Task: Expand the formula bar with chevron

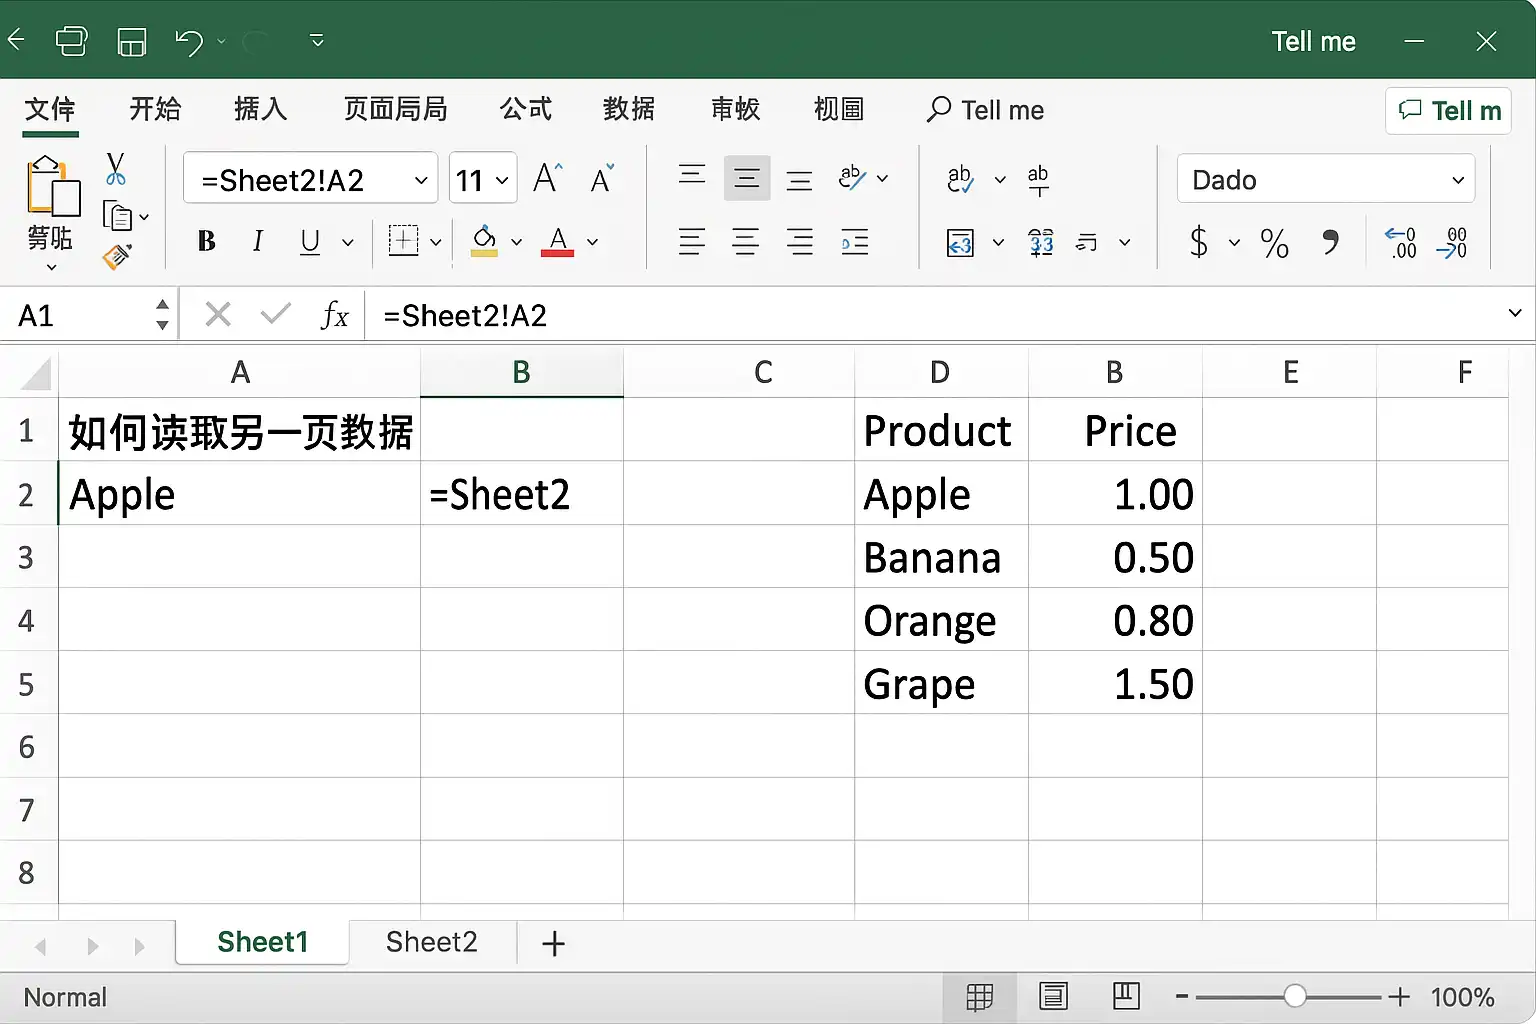Action: [1515, 314]
